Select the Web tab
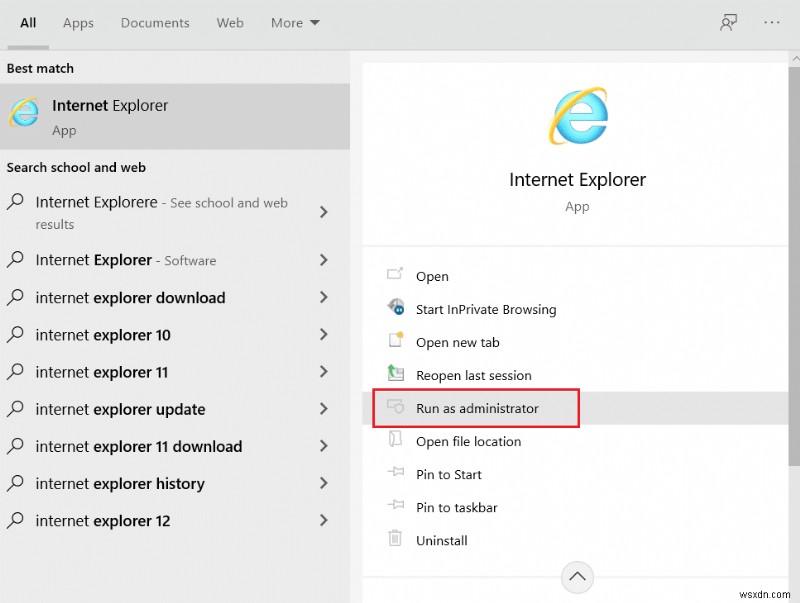 [230, 23]
